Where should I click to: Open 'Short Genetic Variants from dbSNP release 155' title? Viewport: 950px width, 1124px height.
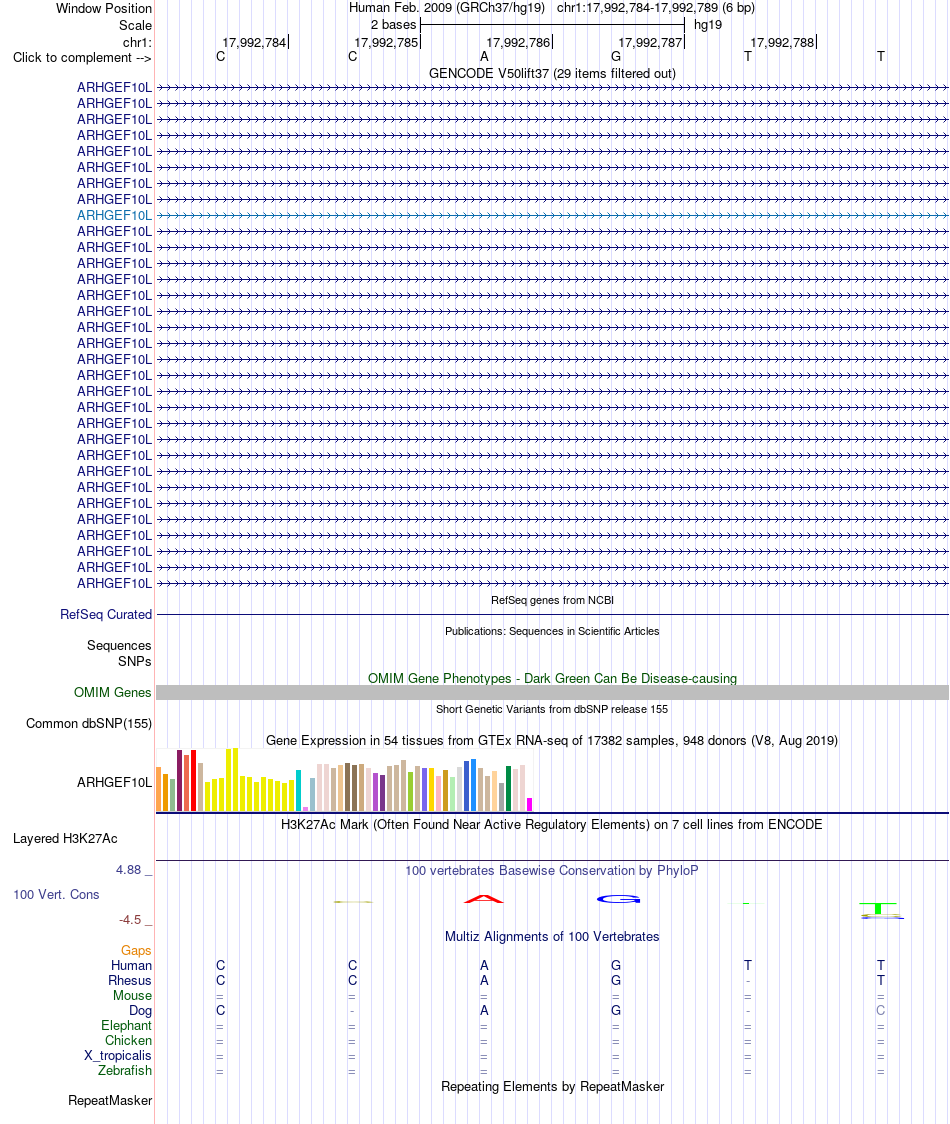552,709
